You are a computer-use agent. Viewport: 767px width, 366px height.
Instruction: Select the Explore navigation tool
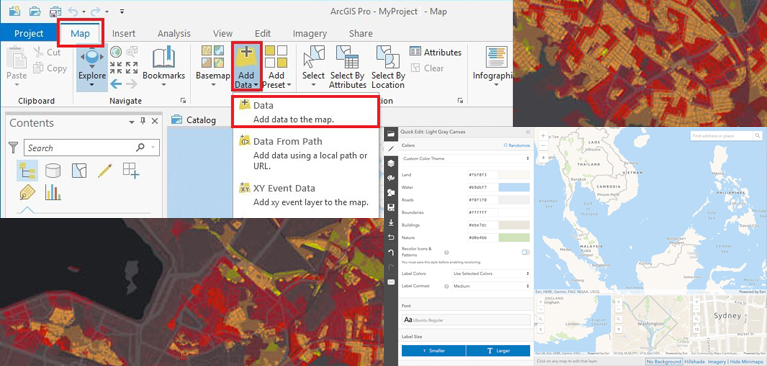pos(92,68)
